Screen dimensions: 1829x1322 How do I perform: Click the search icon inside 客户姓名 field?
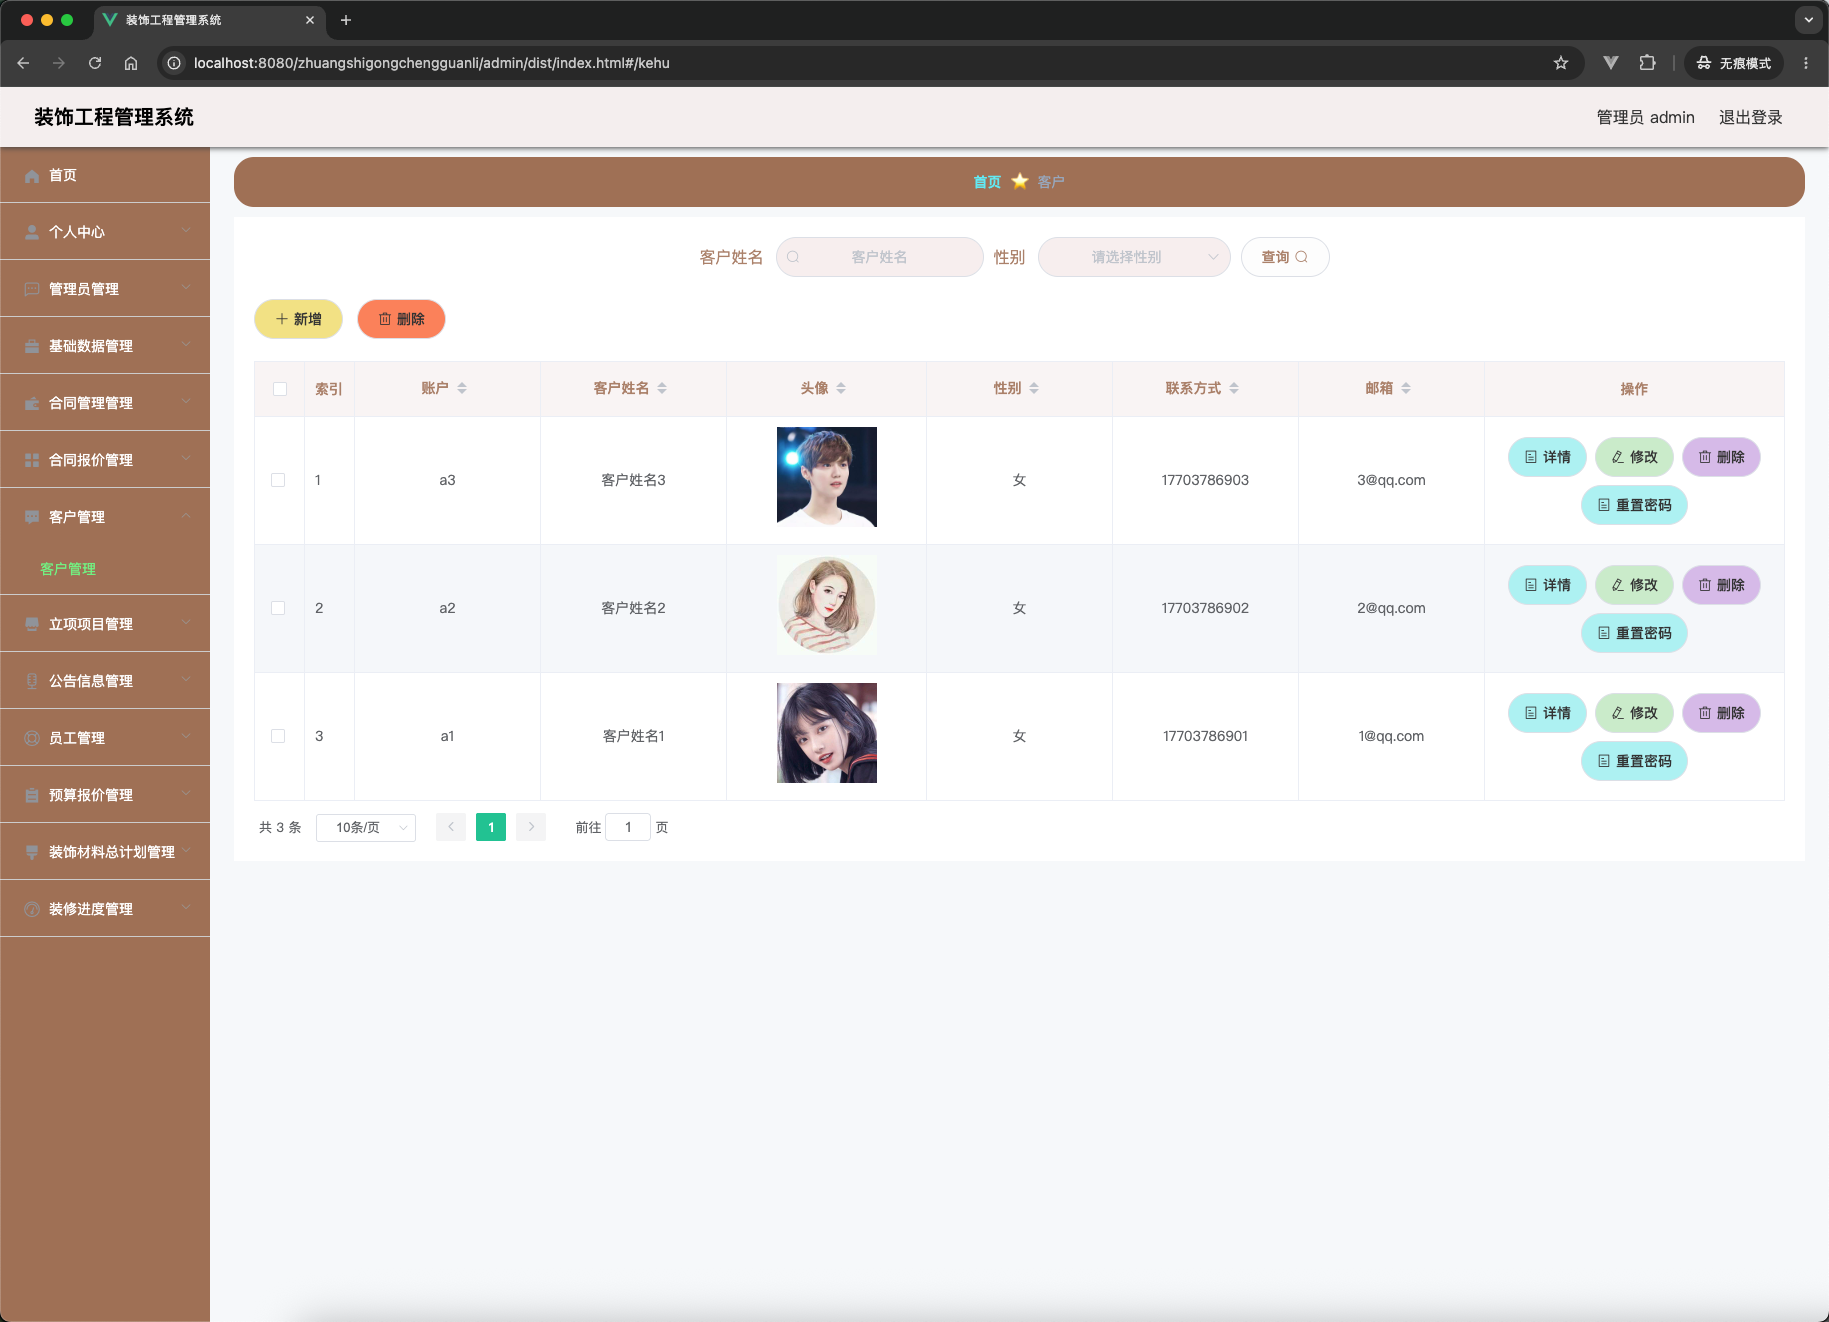coord(793,257)
